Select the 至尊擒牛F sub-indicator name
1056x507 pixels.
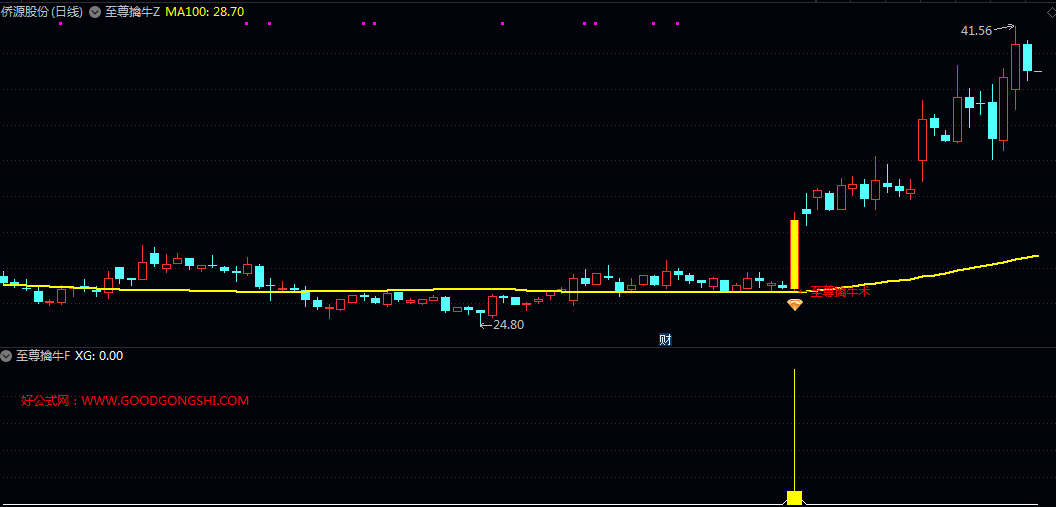click(x=42, y=356)
